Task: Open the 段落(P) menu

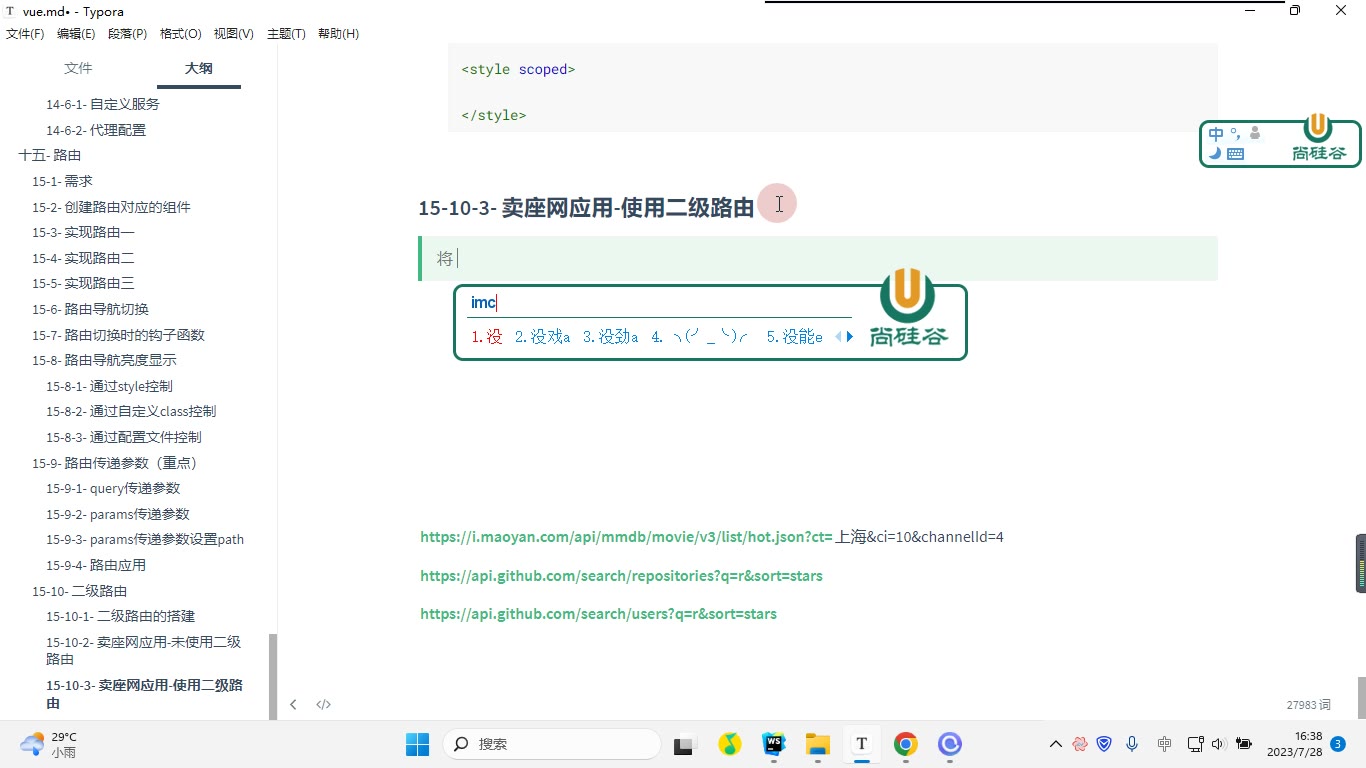Action: pos(127,34)
